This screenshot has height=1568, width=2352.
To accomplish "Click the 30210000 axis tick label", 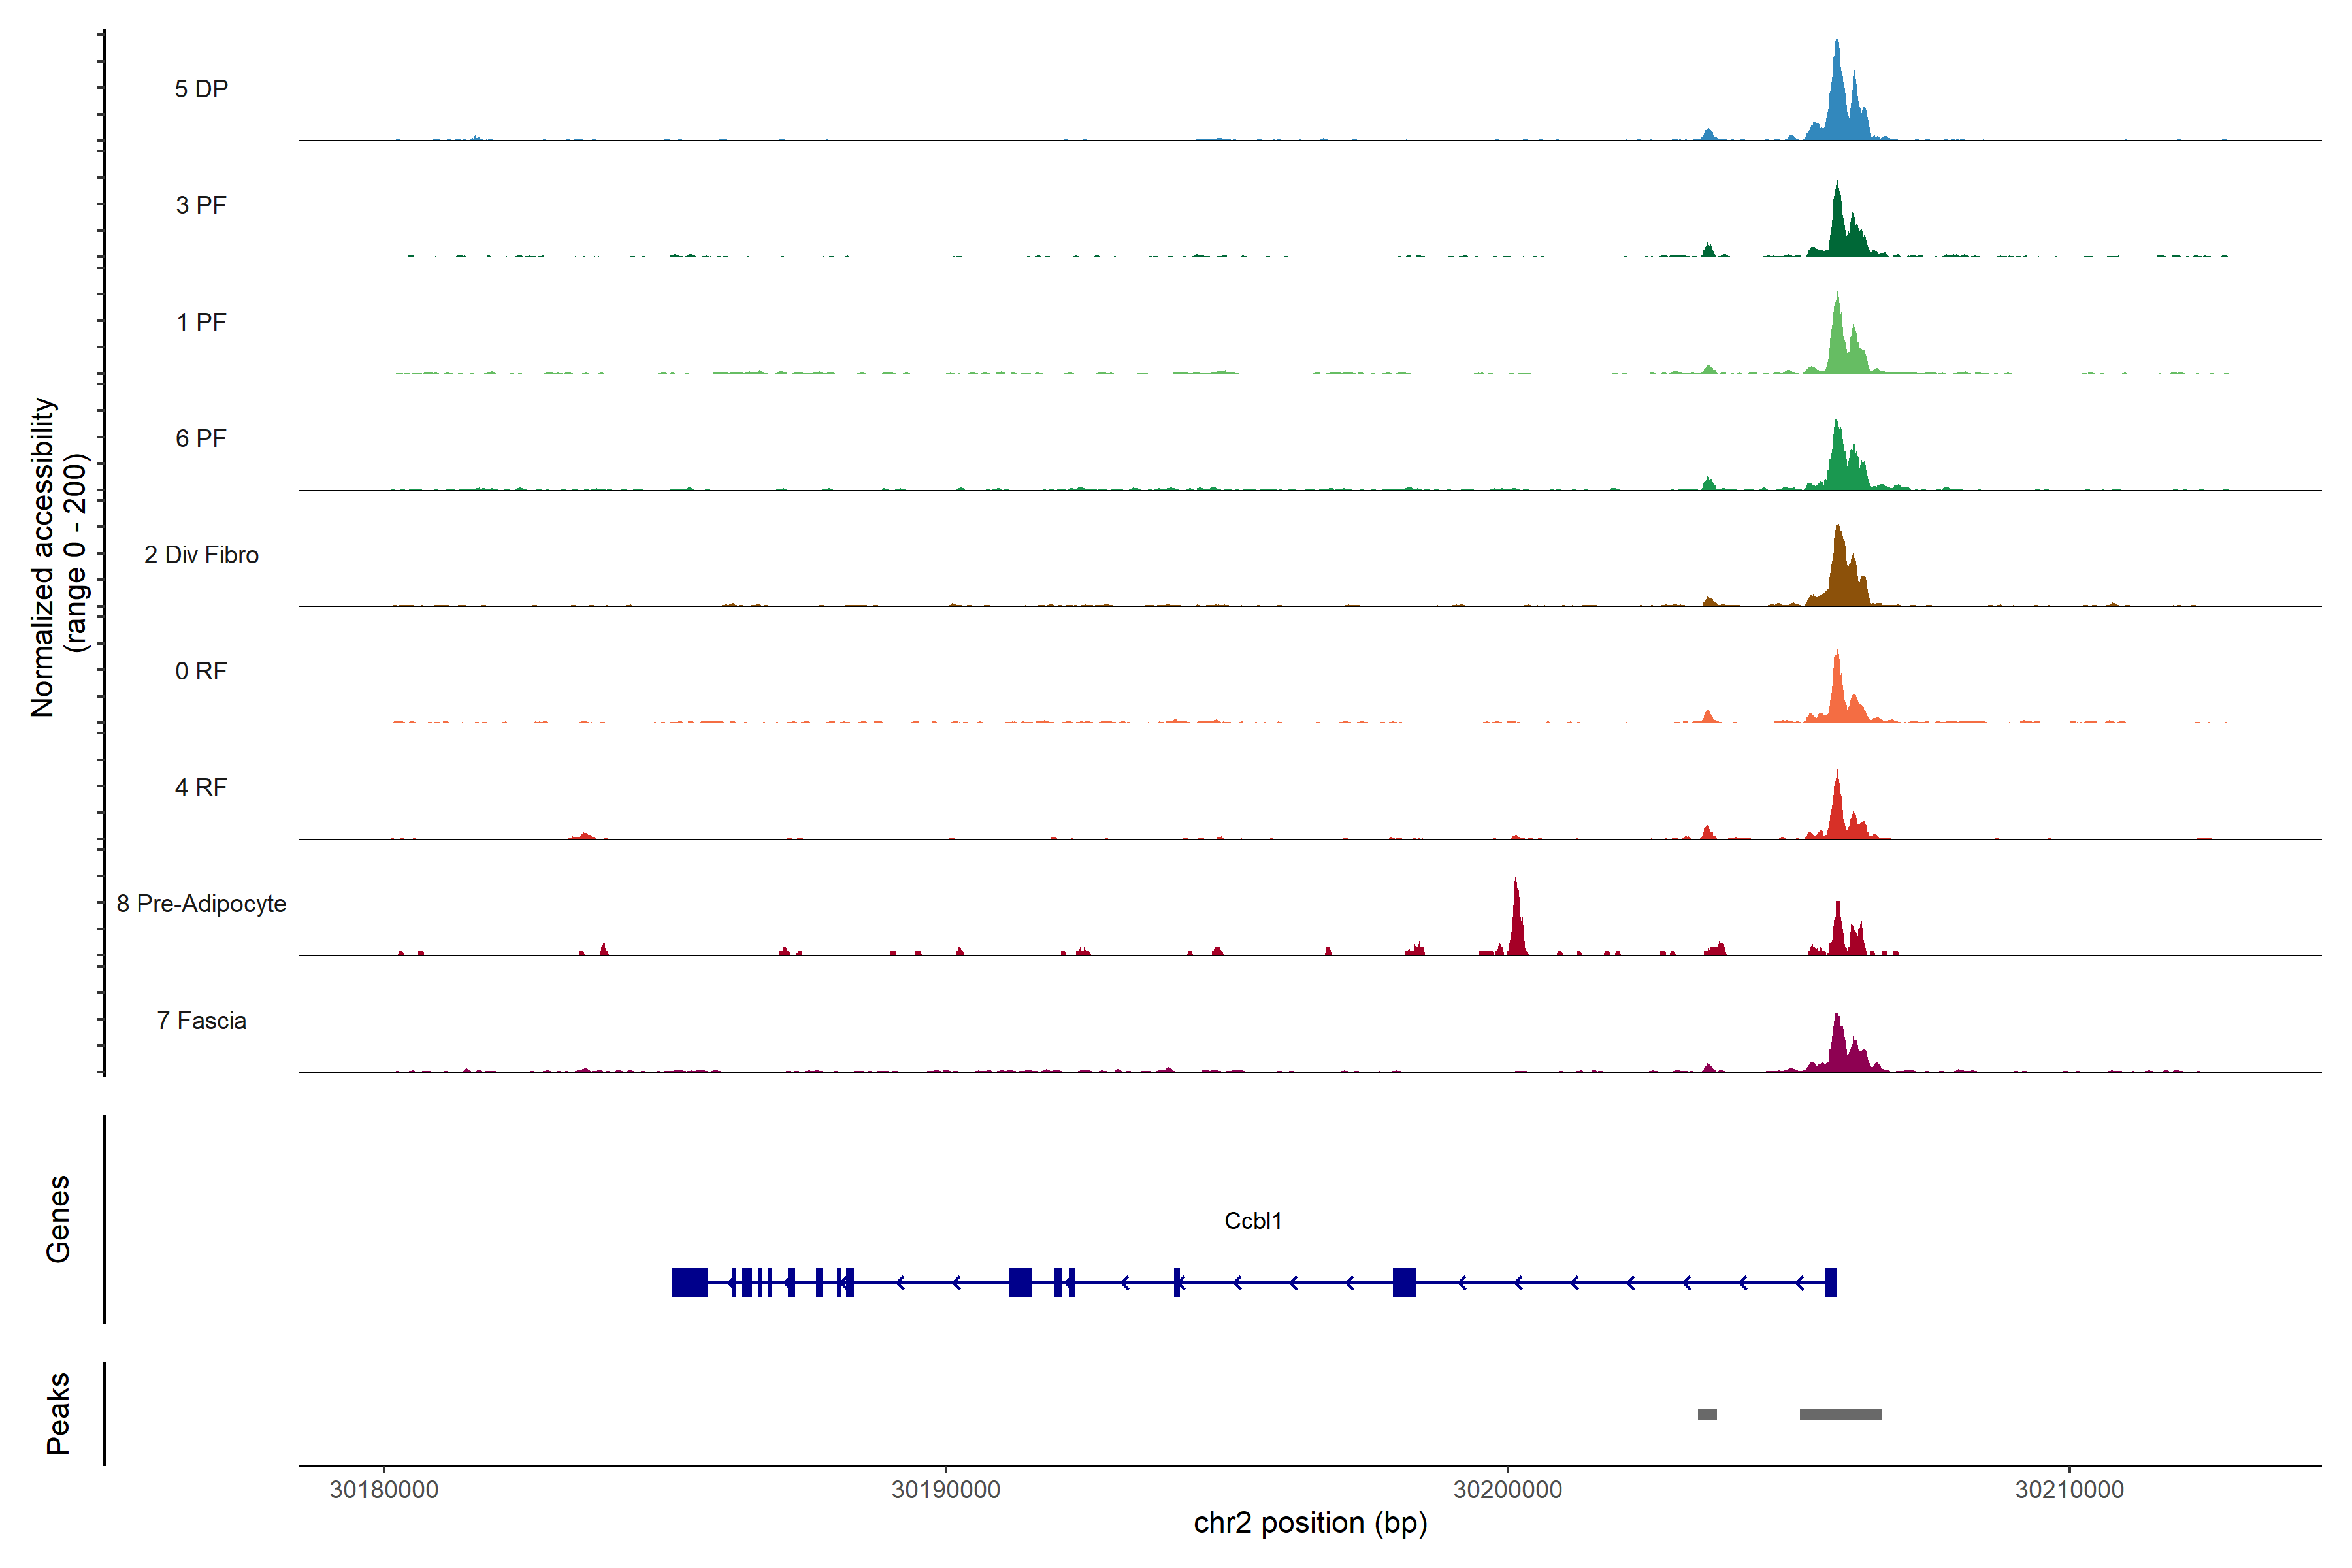I will [2069, 1490].
